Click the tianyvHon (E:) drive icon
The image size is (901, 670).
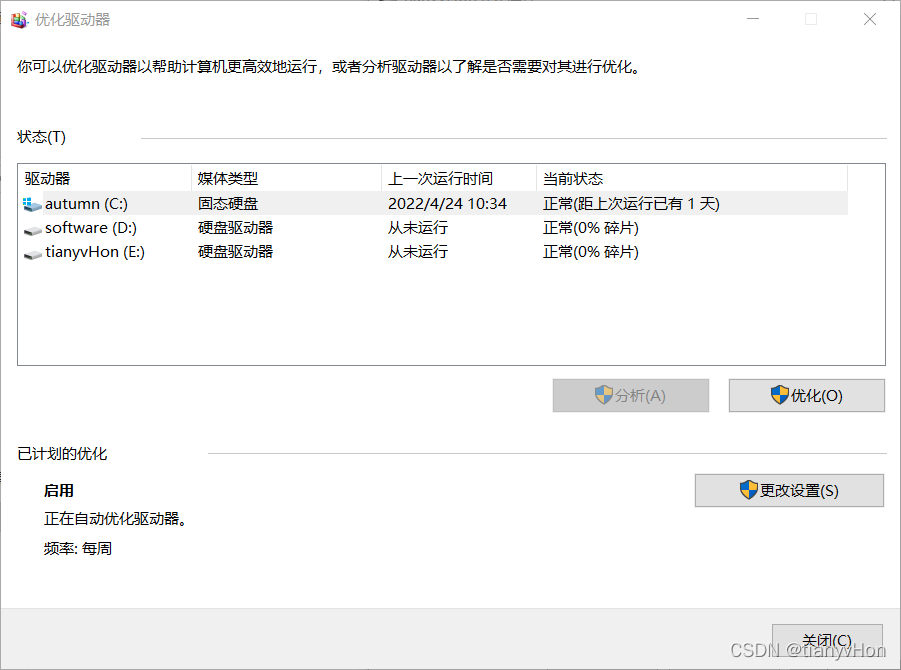32,254
